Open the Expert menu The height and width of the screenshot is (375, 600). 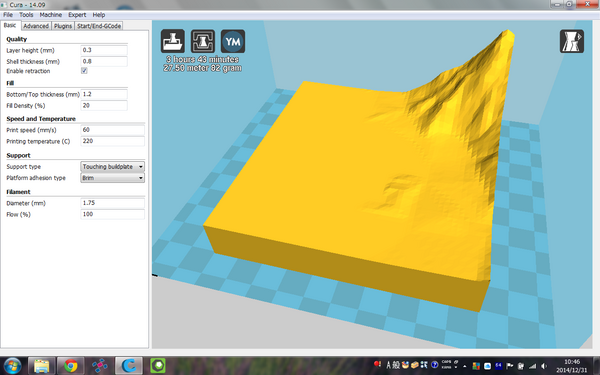[77, 15]
